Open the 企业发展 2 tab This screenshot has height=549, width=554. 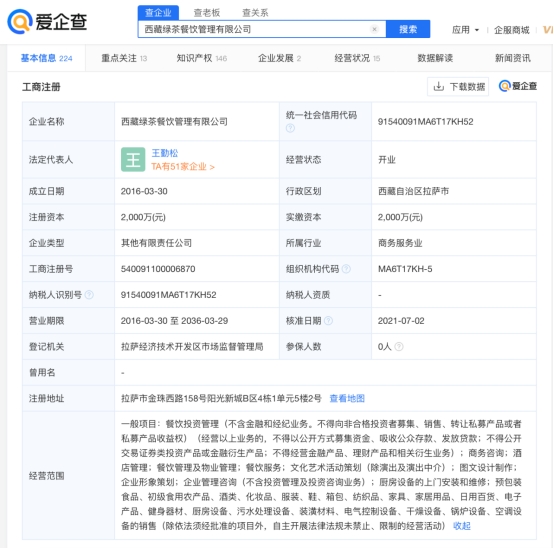(x=279, y=58)
